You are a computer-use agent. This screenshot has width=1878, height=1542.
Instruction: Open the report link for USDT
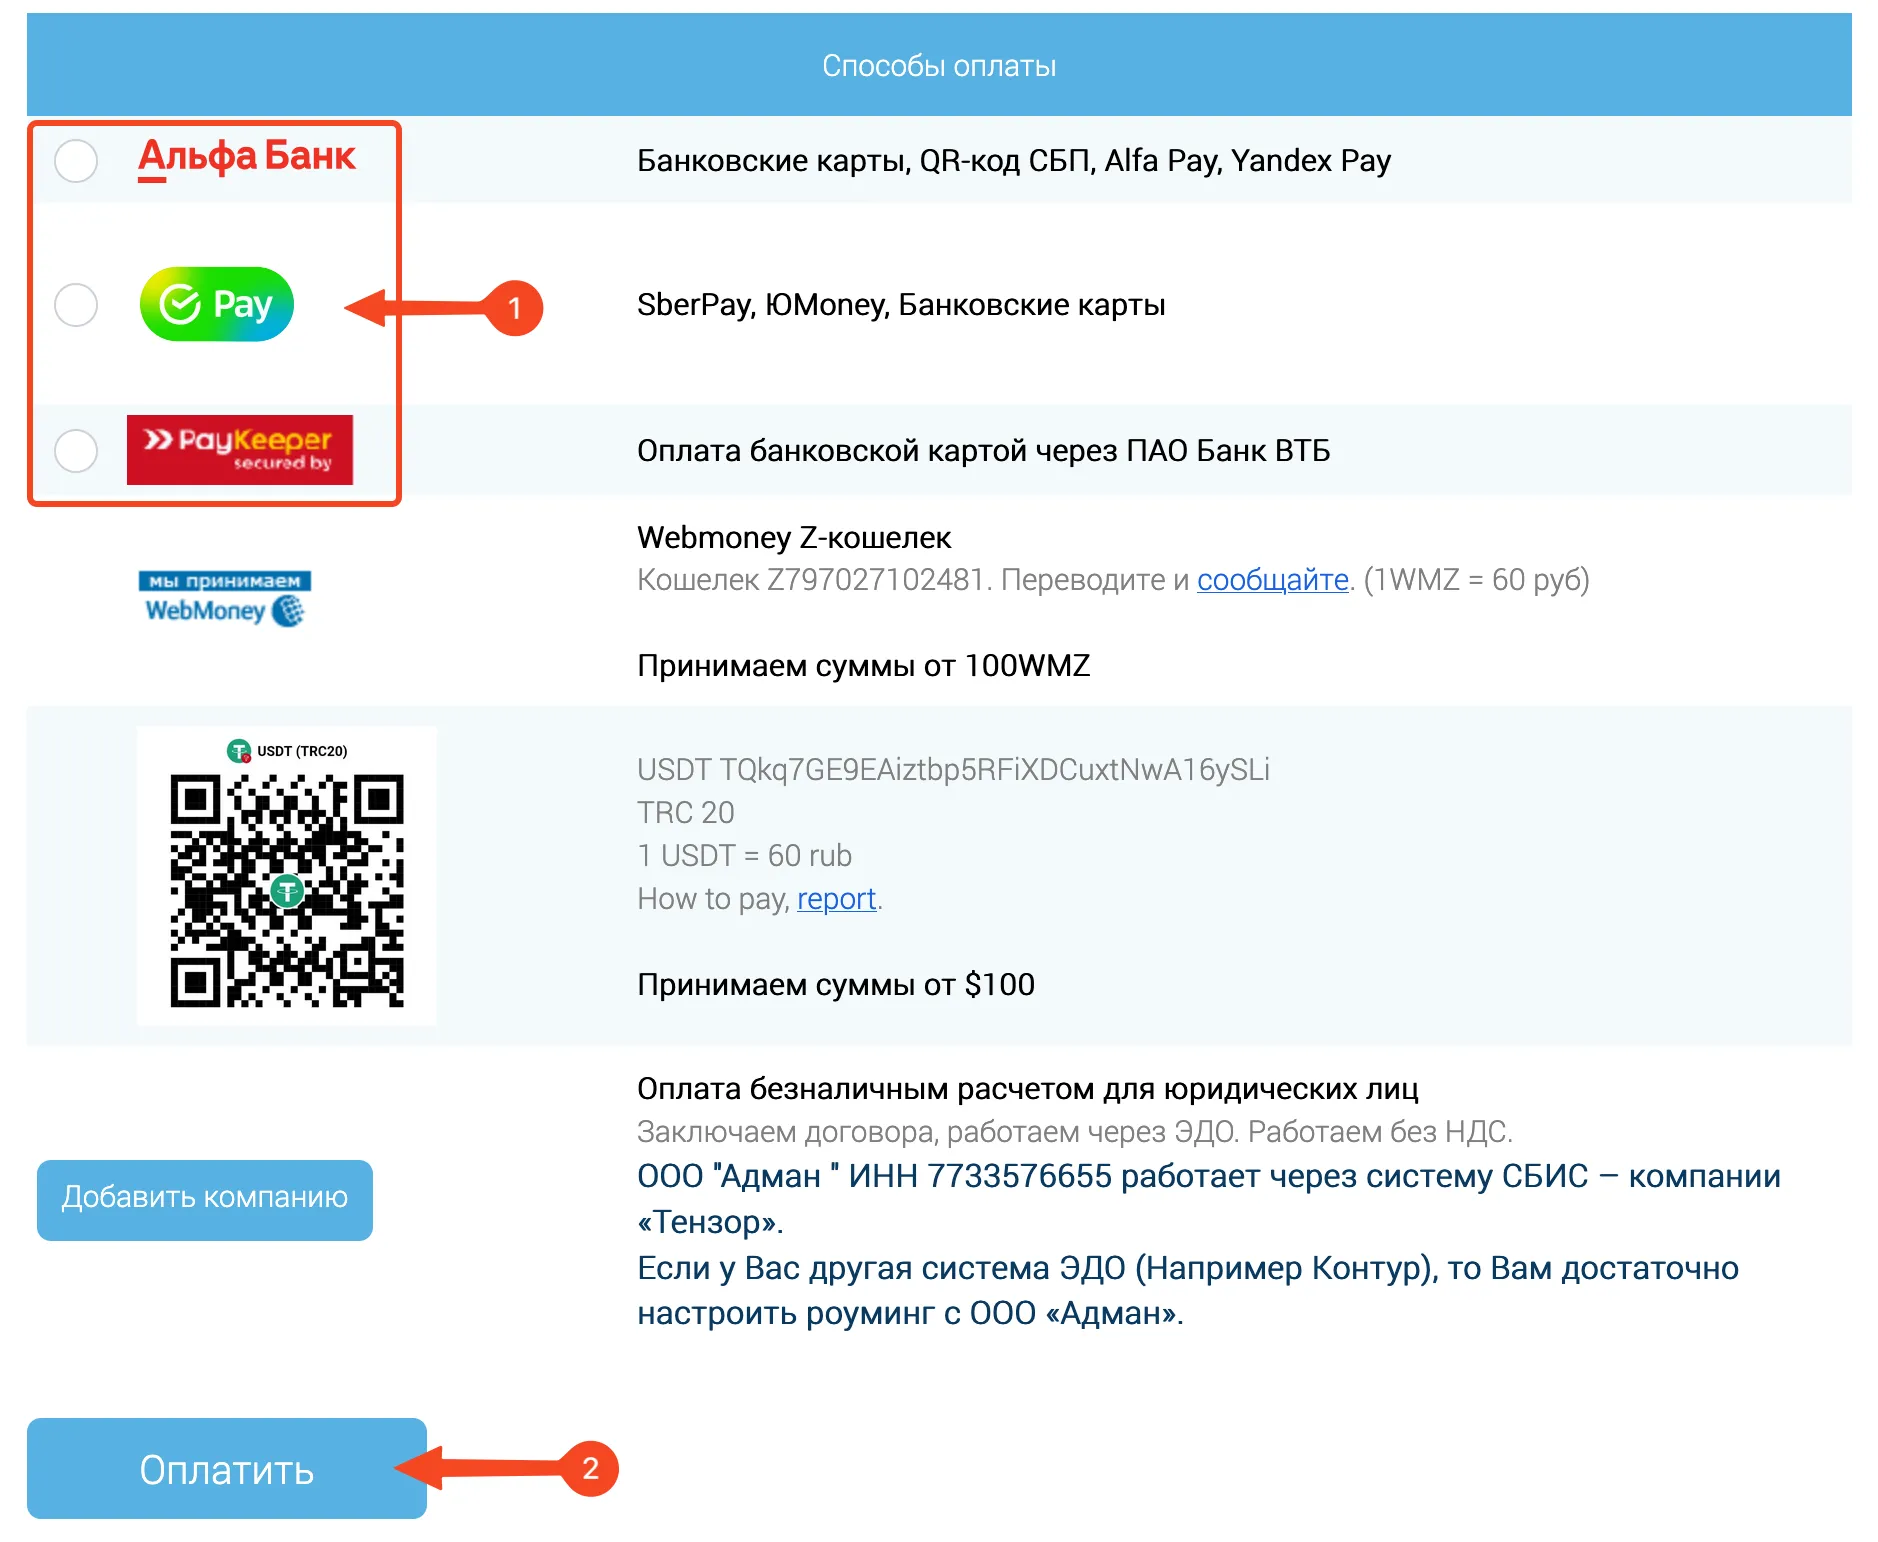pos(836,899)
